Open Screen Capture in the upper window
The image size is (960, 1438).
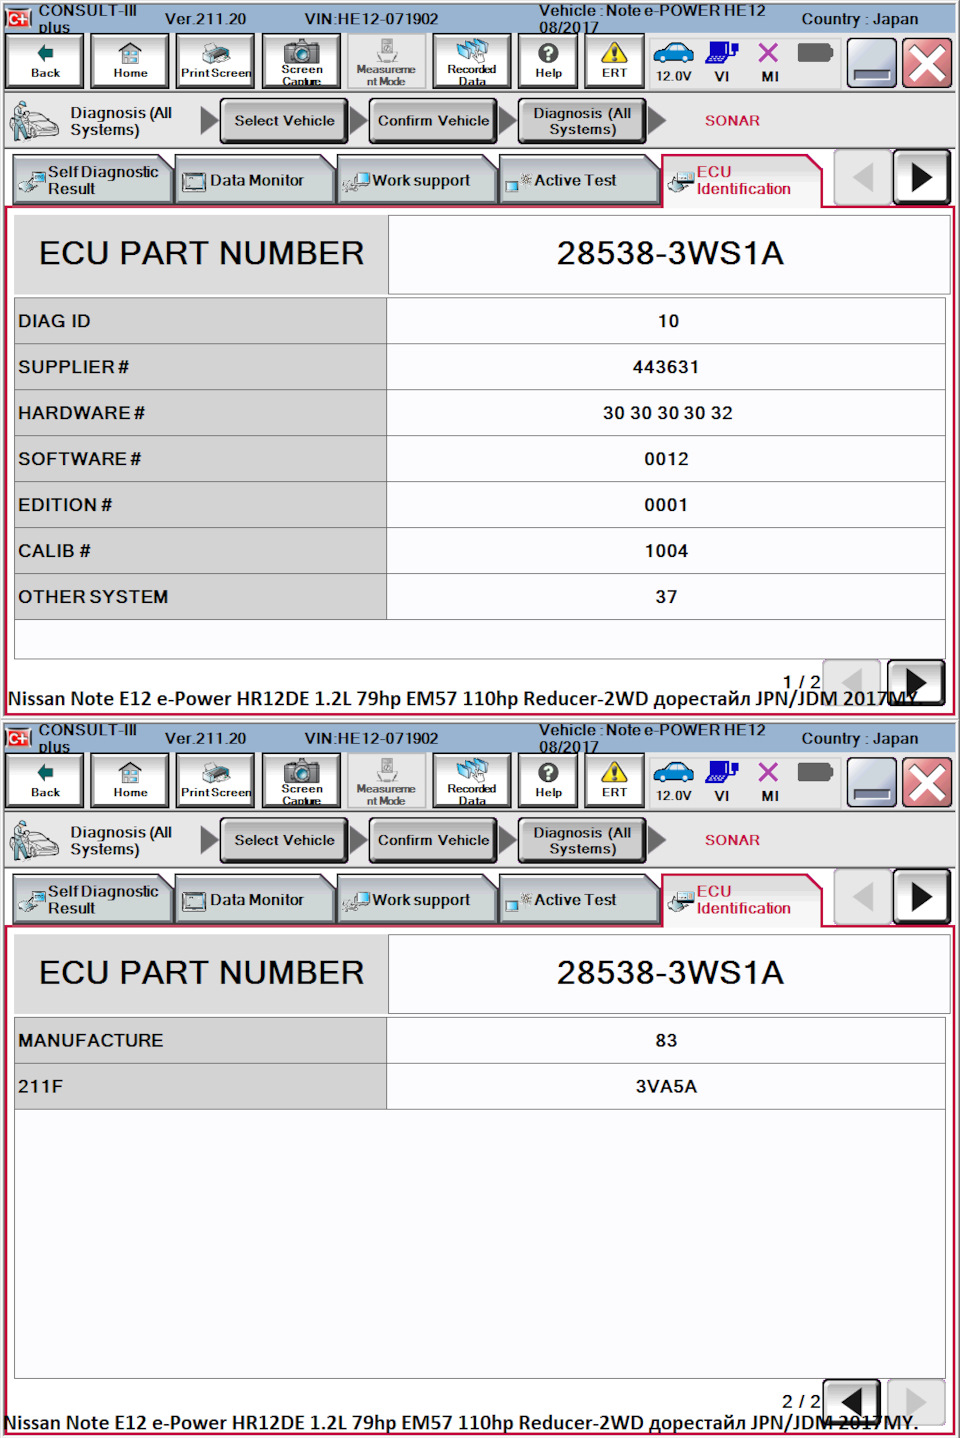(x=301, y=60)
